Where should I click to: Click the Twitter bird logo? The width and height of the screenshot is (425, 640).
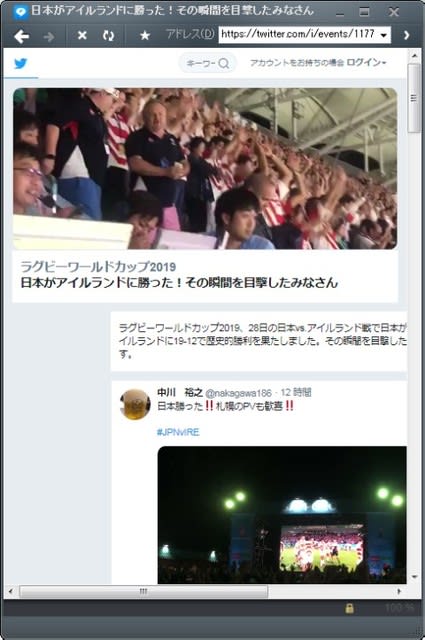21,64
